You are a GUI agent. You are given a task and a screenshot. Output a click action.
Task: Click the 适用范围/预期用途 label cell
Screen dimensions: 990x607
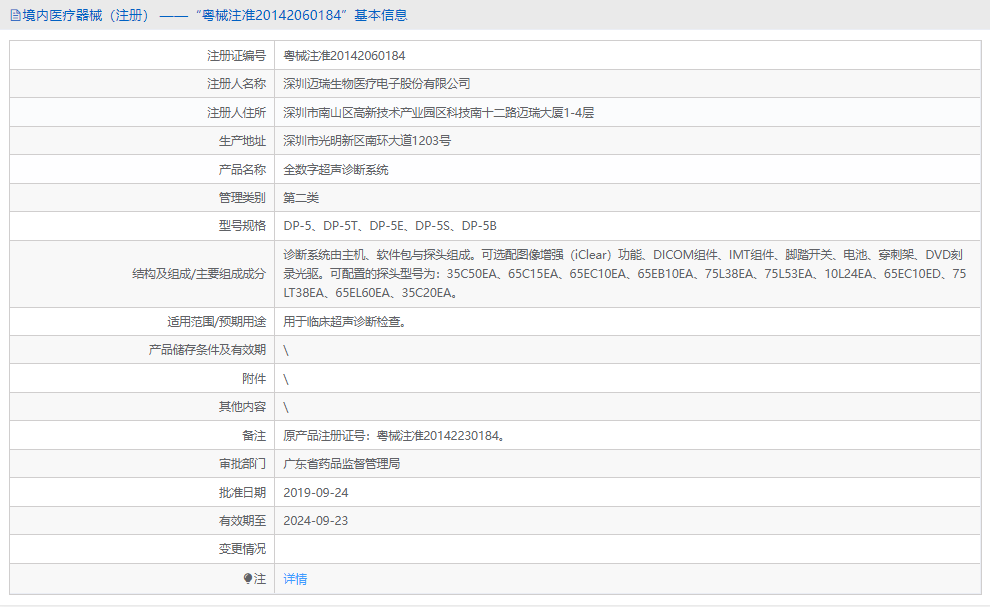tap(142, 322)
